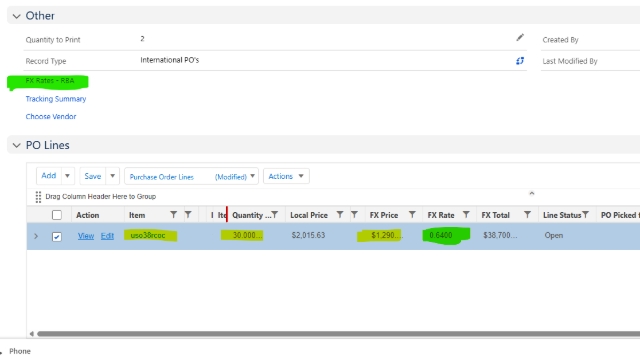Open filter on the Quantity column
The width and height of the screenshot is (640, 360).
(275, 215)
